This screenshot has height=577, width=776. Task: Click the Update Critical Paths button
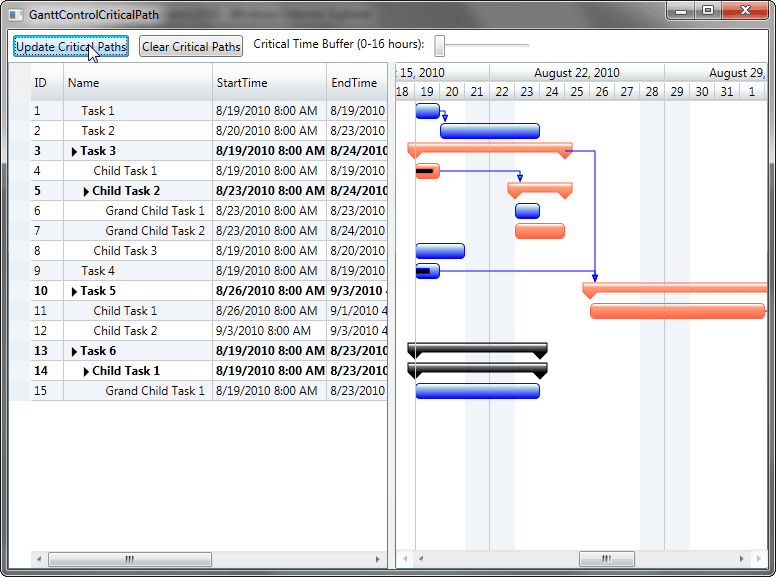click(x=71, y=47)
